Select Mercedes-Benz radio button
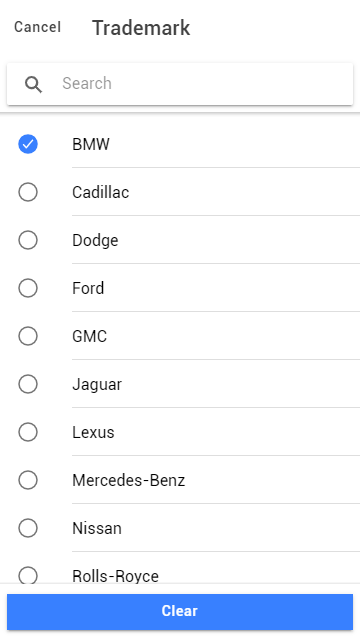The width and height of the screenshot is (360, 640). tap(28, 480)
